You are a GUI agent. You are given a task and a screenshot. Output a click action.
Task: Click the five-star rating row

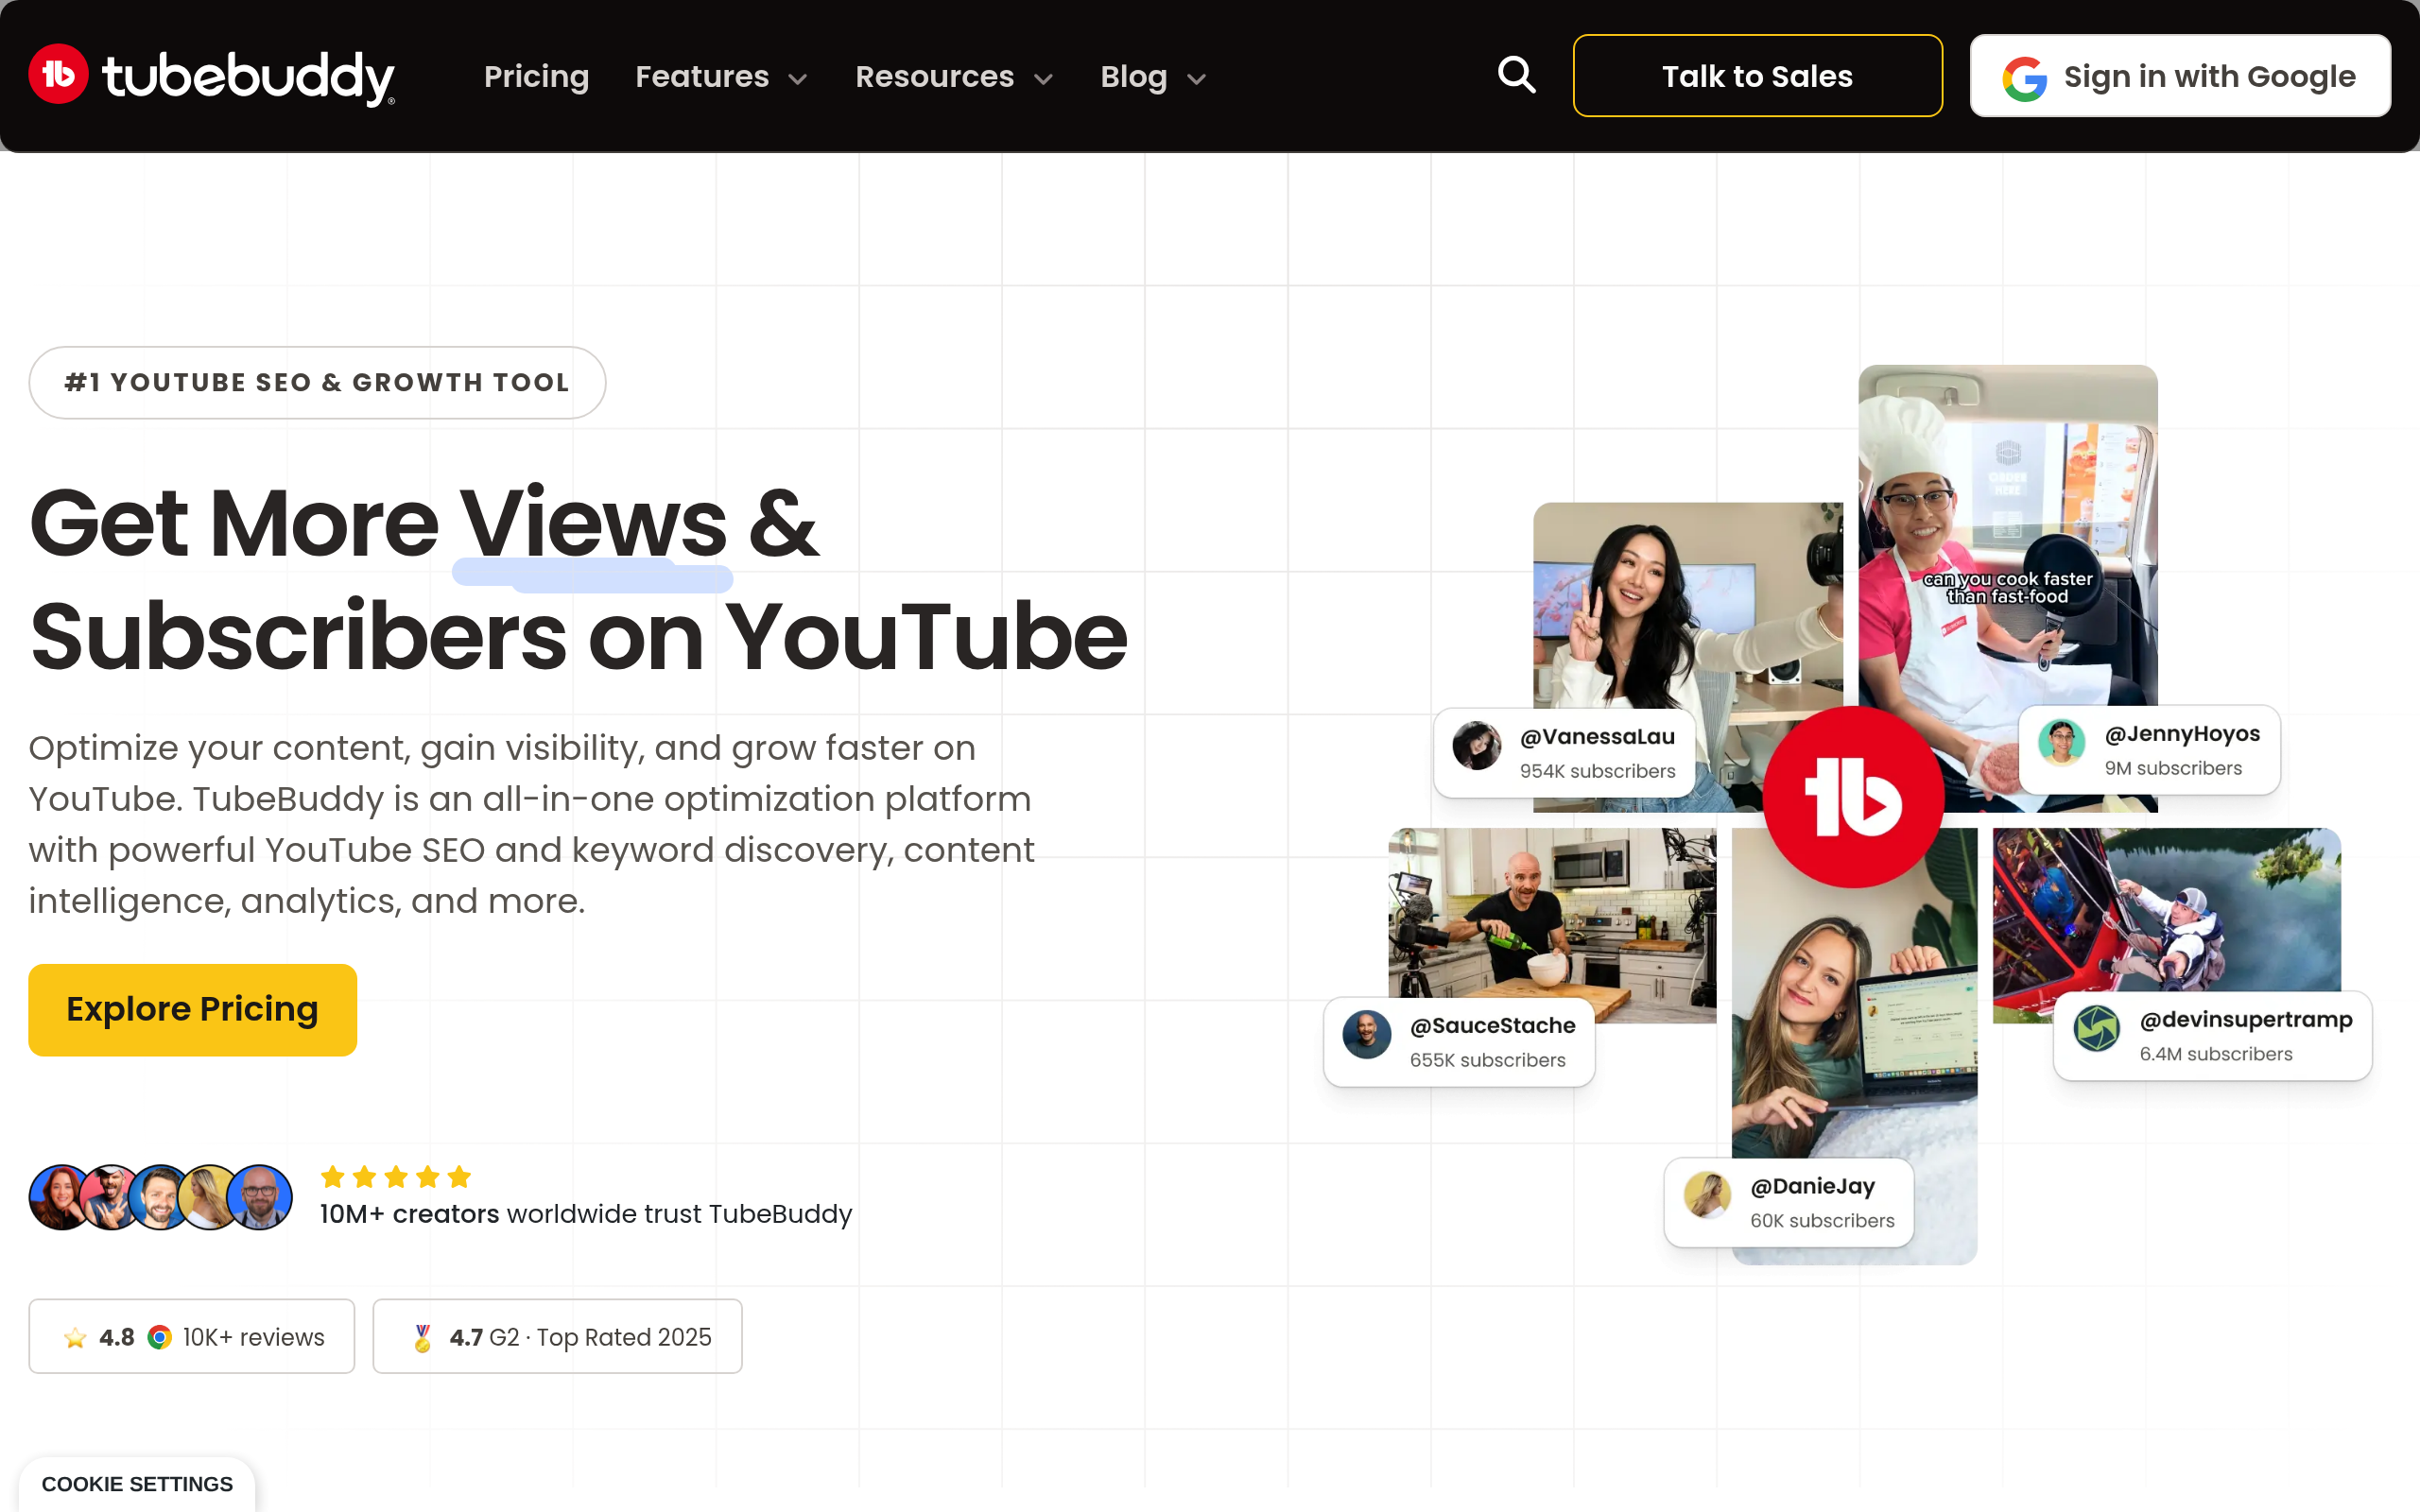396,1177
